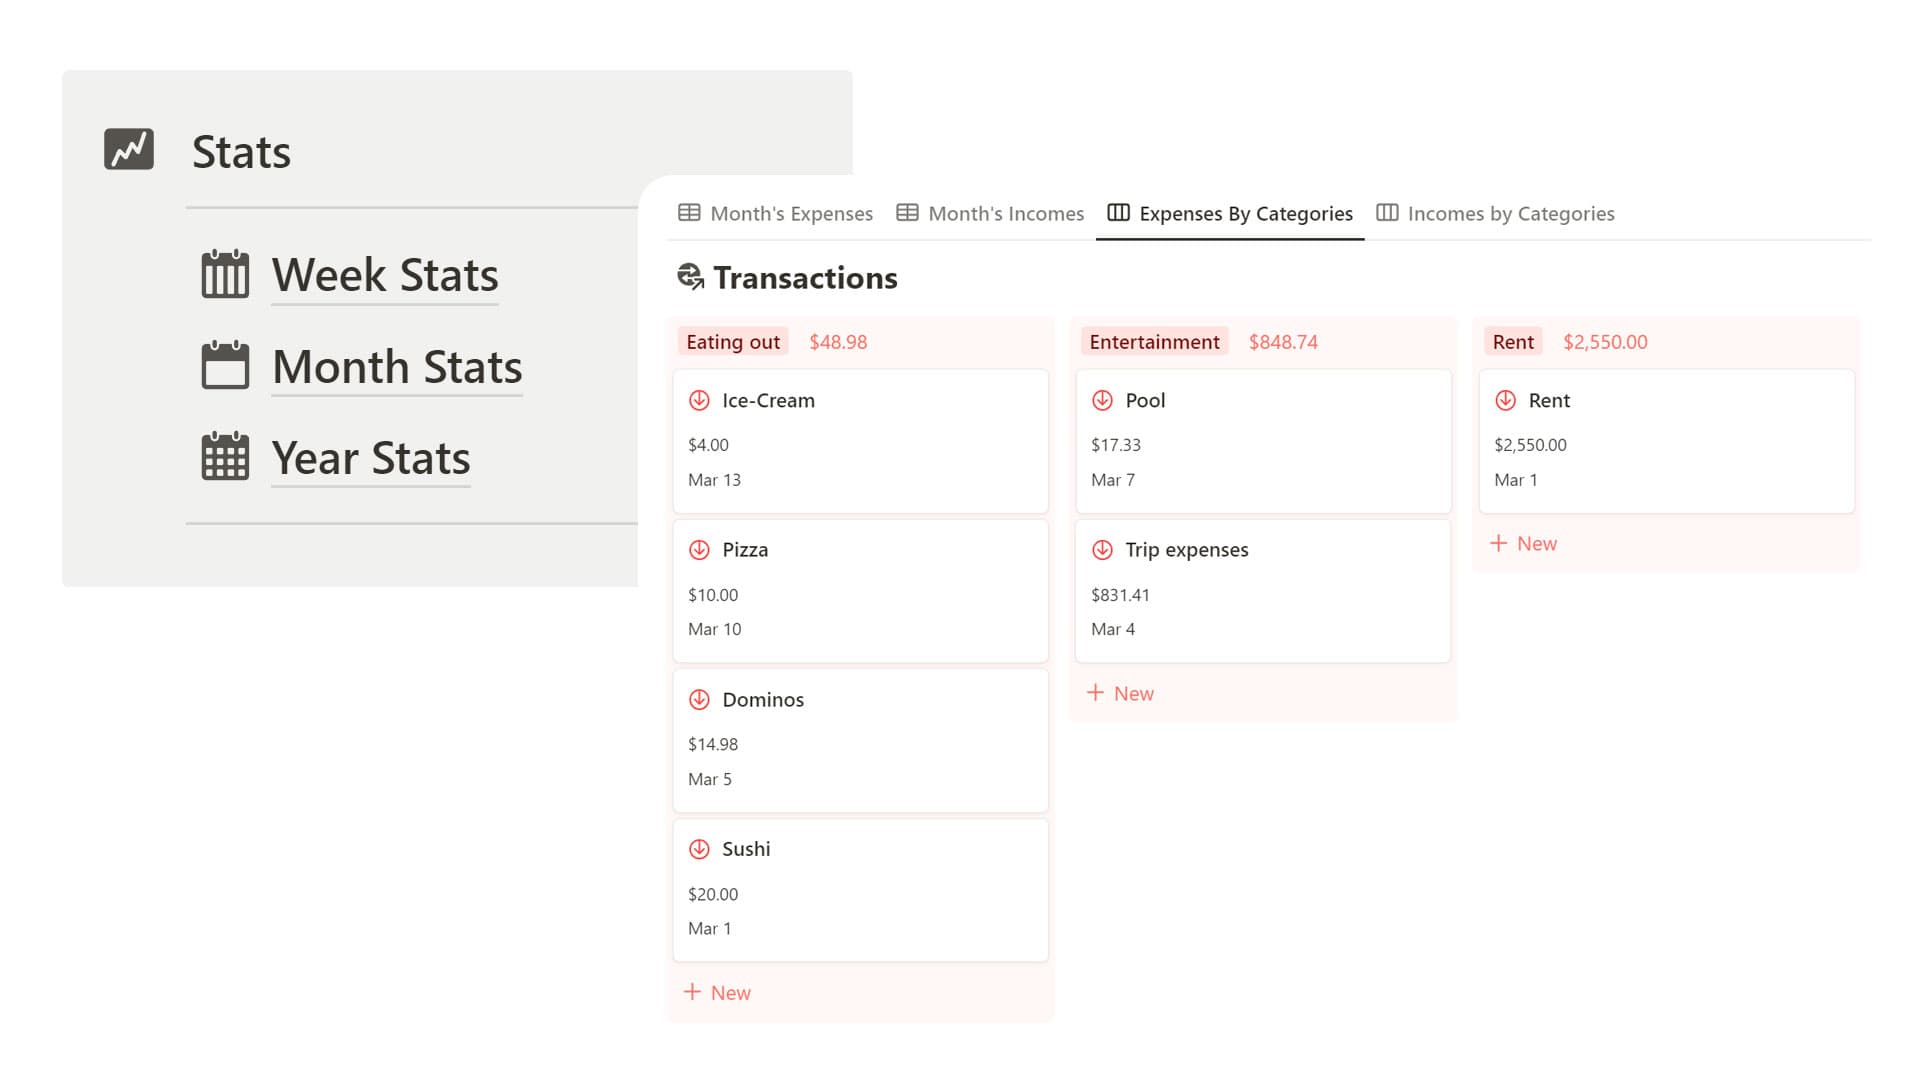Add new card under Eating out
Viewport: 1920px width, 1080px height.
coord(717,992)
